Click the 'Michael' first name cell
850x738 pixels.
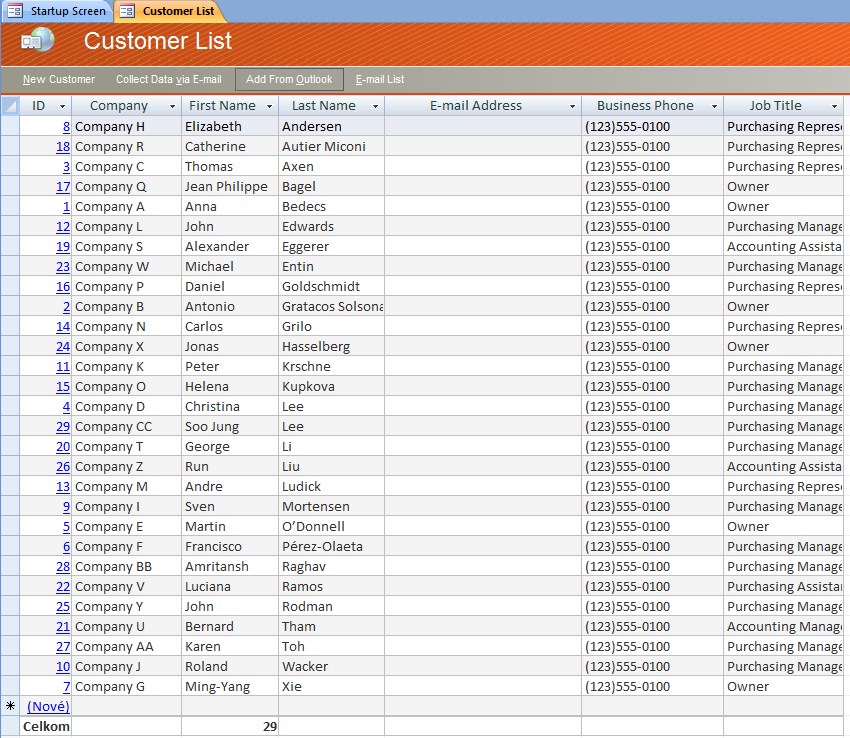coord(230,267)
